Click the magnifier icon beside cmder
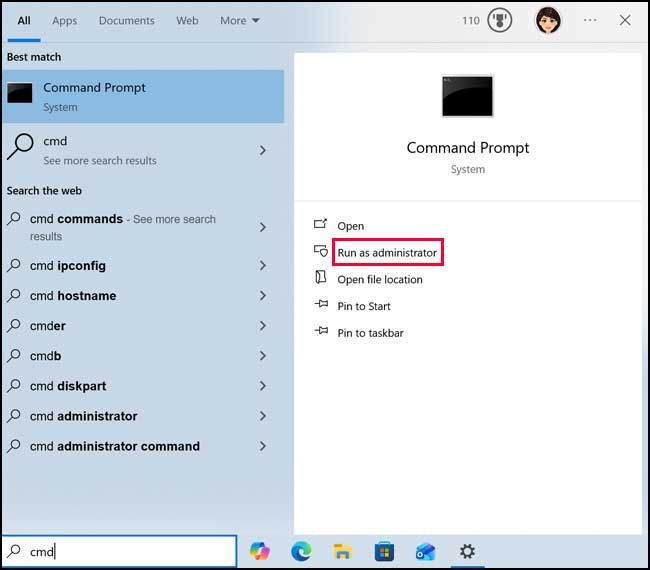This screenshot has height=570, width=650. [14, 325]
